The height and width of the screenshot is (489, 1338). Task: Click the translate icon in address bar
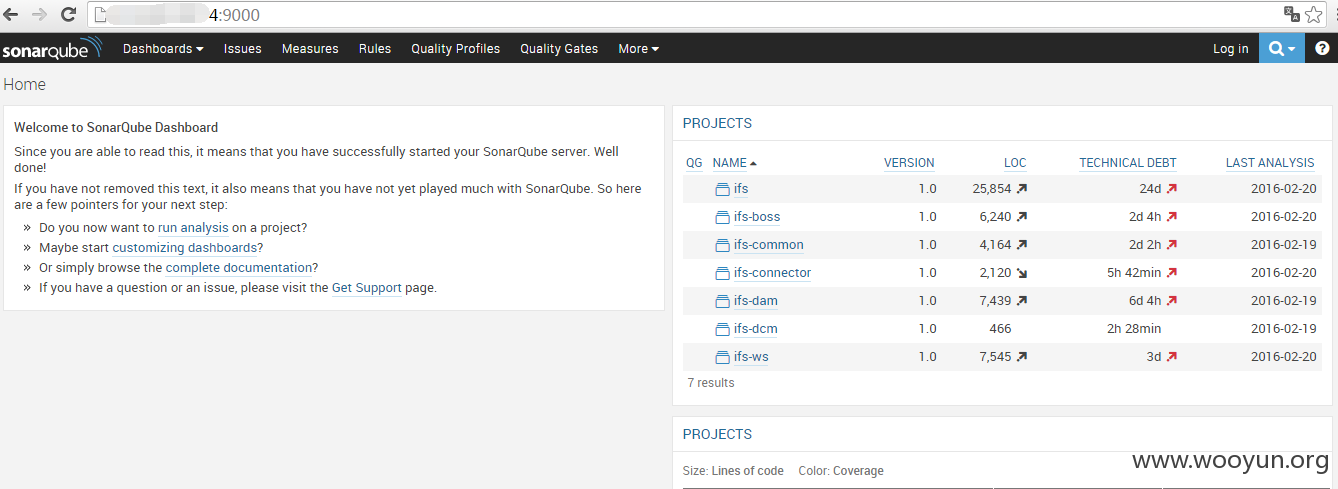[1292, 14]
